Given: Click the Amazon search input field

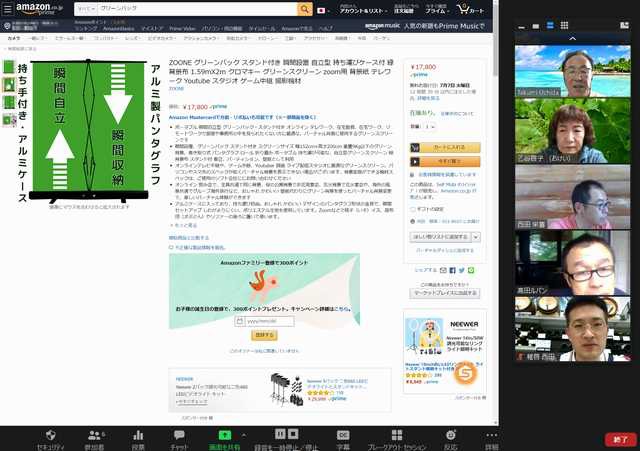Looking at the screenshot, I should [197, 9].
